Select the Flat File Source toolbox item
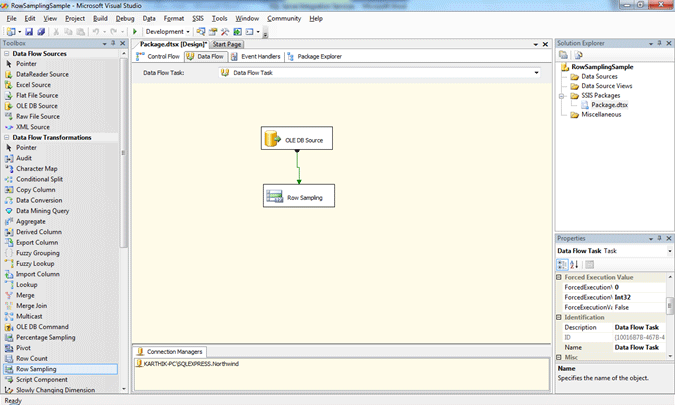Image resolution: width=675 pixels, height=405 pixels. pyautogui.click(x=37, y=96)
